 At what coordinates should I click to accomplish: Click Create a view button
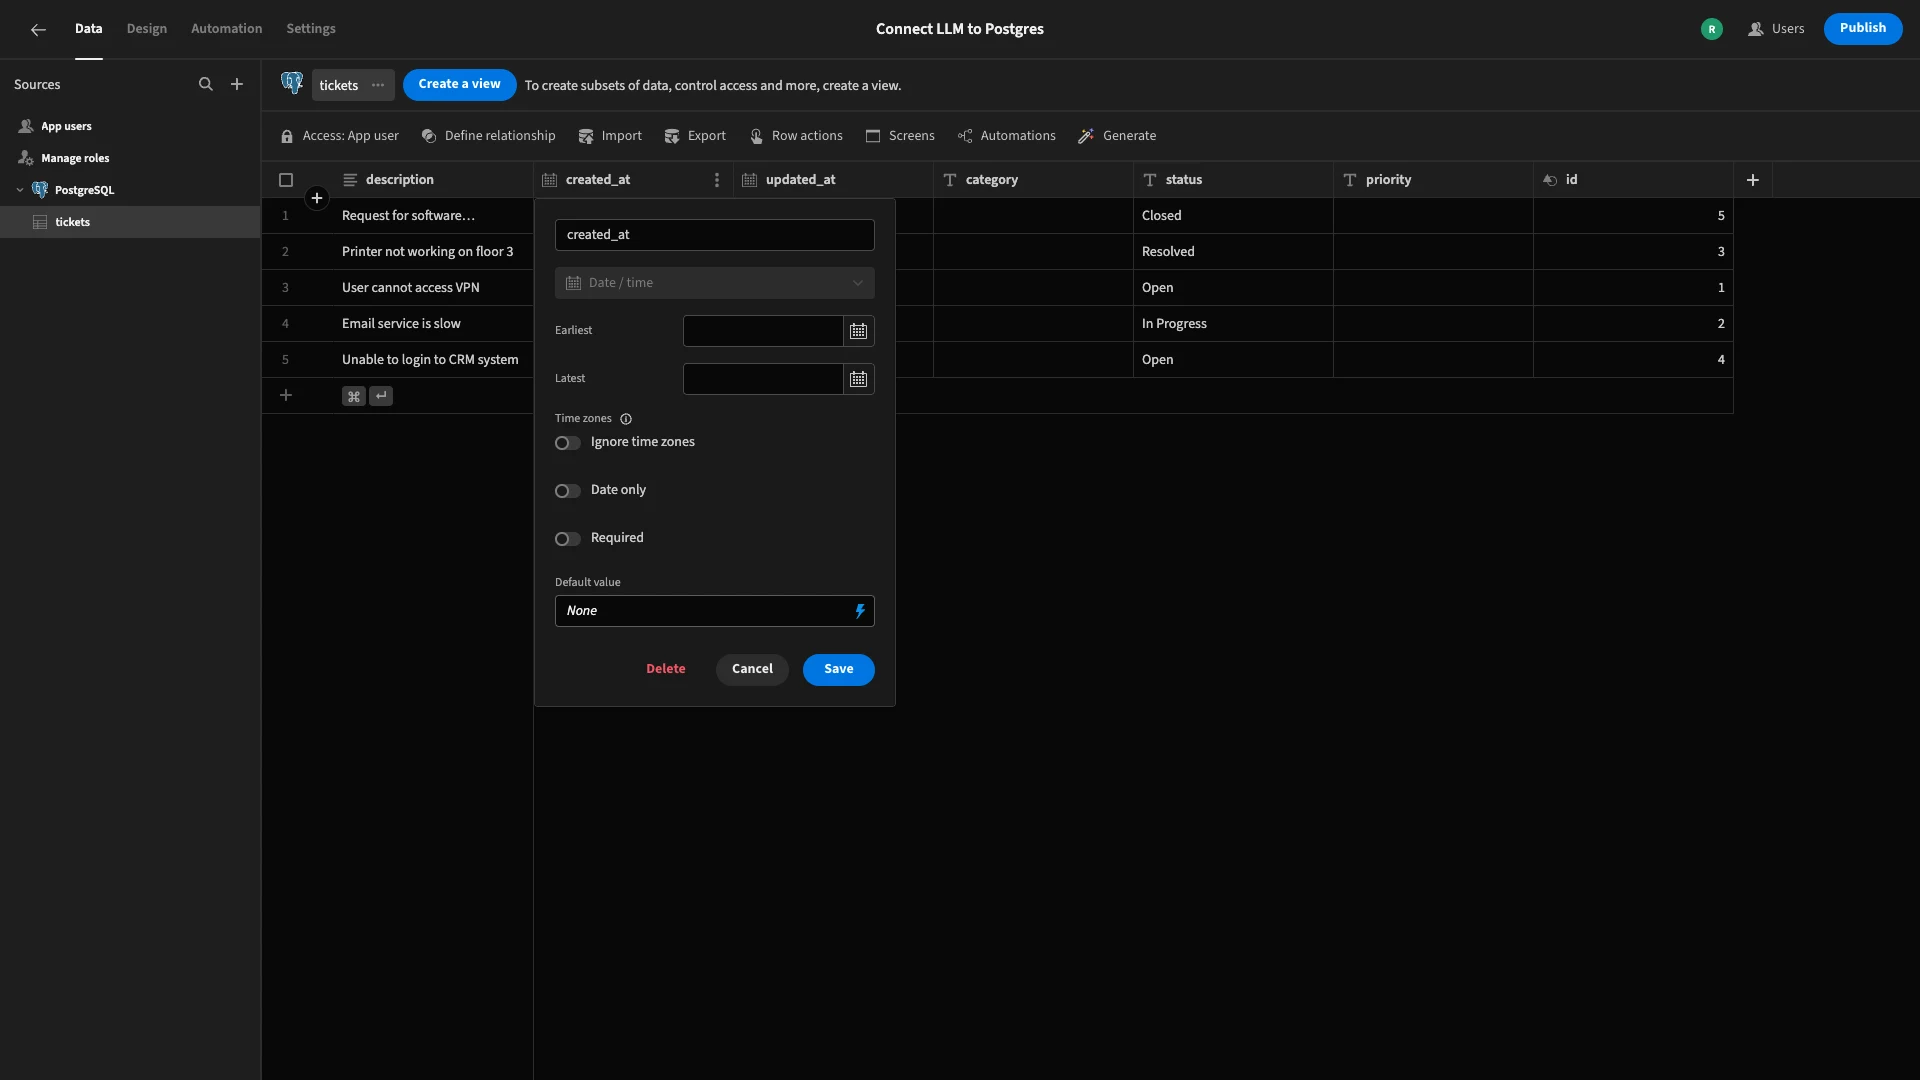(x=460, y=85)
